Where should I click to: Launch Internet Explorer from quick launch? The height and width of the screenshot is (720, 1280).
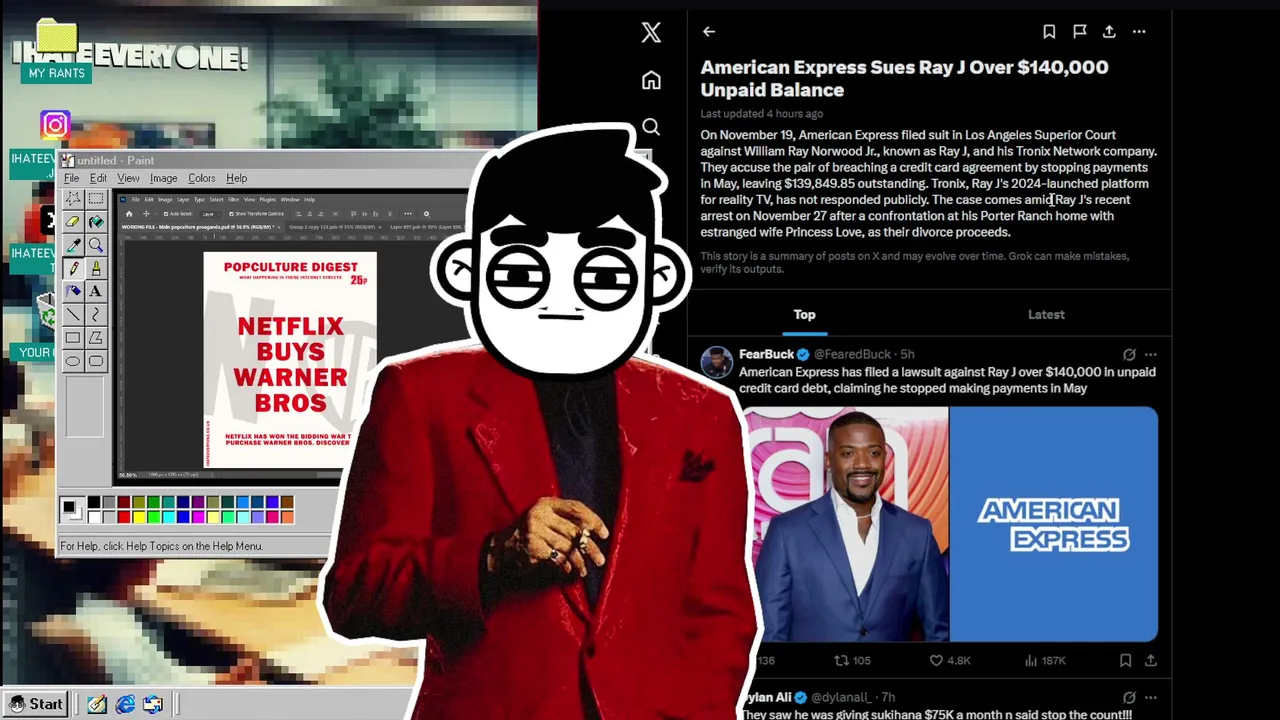[125, 705]
